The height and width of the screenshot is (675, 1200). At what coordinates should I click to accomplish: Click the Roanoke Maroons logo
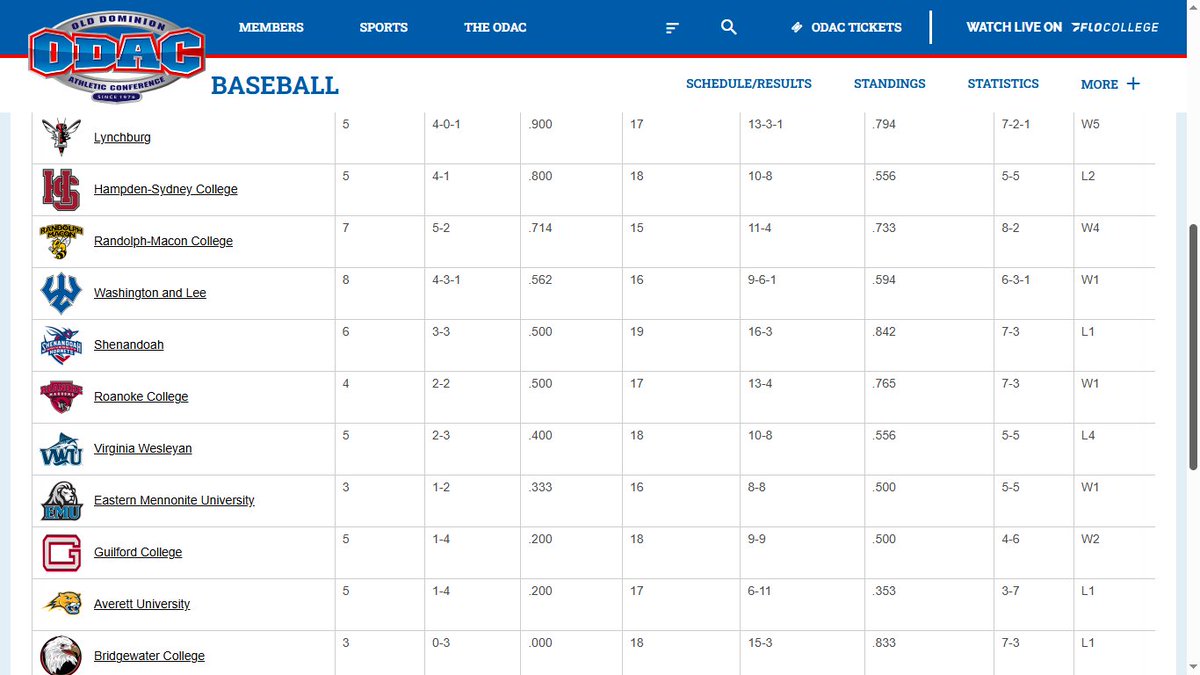tap(61, 397)
